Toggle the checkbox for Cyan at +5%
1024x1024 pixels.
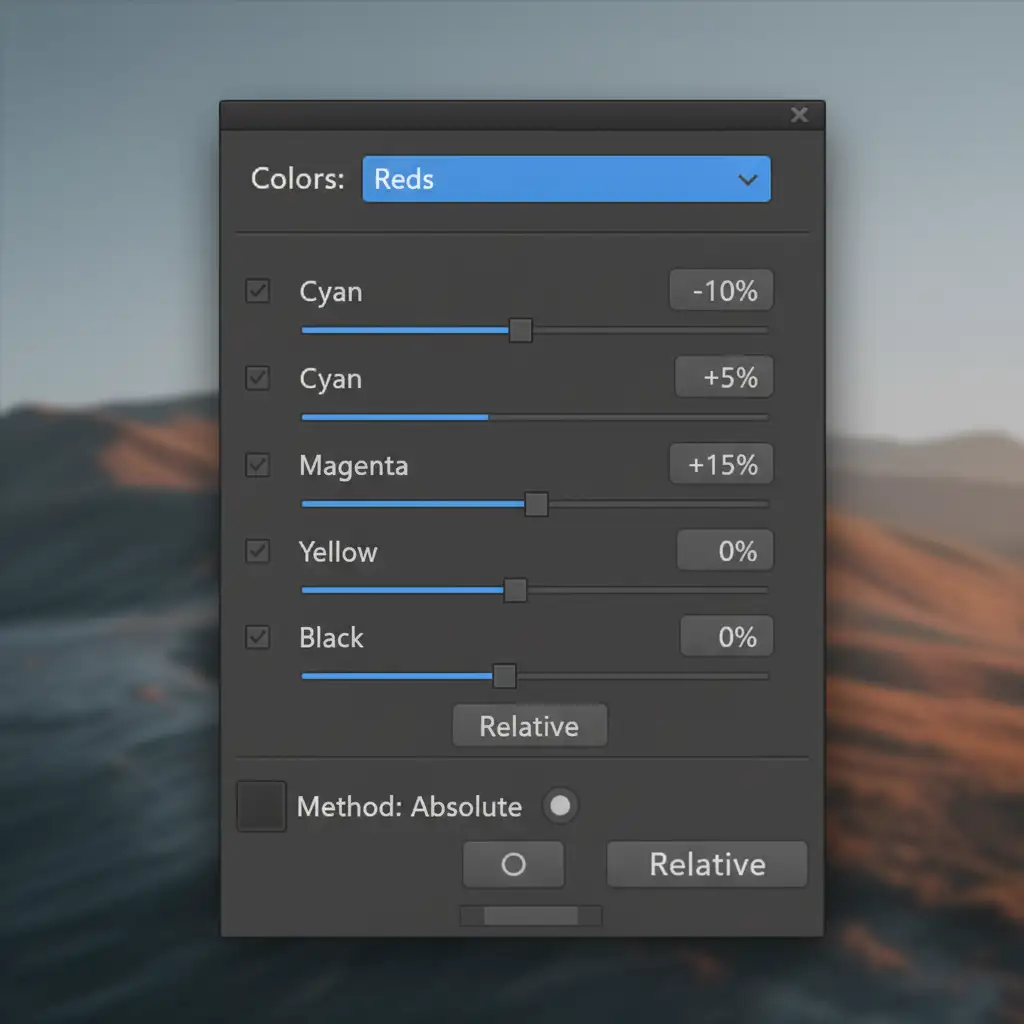click(x=258, y=379)
